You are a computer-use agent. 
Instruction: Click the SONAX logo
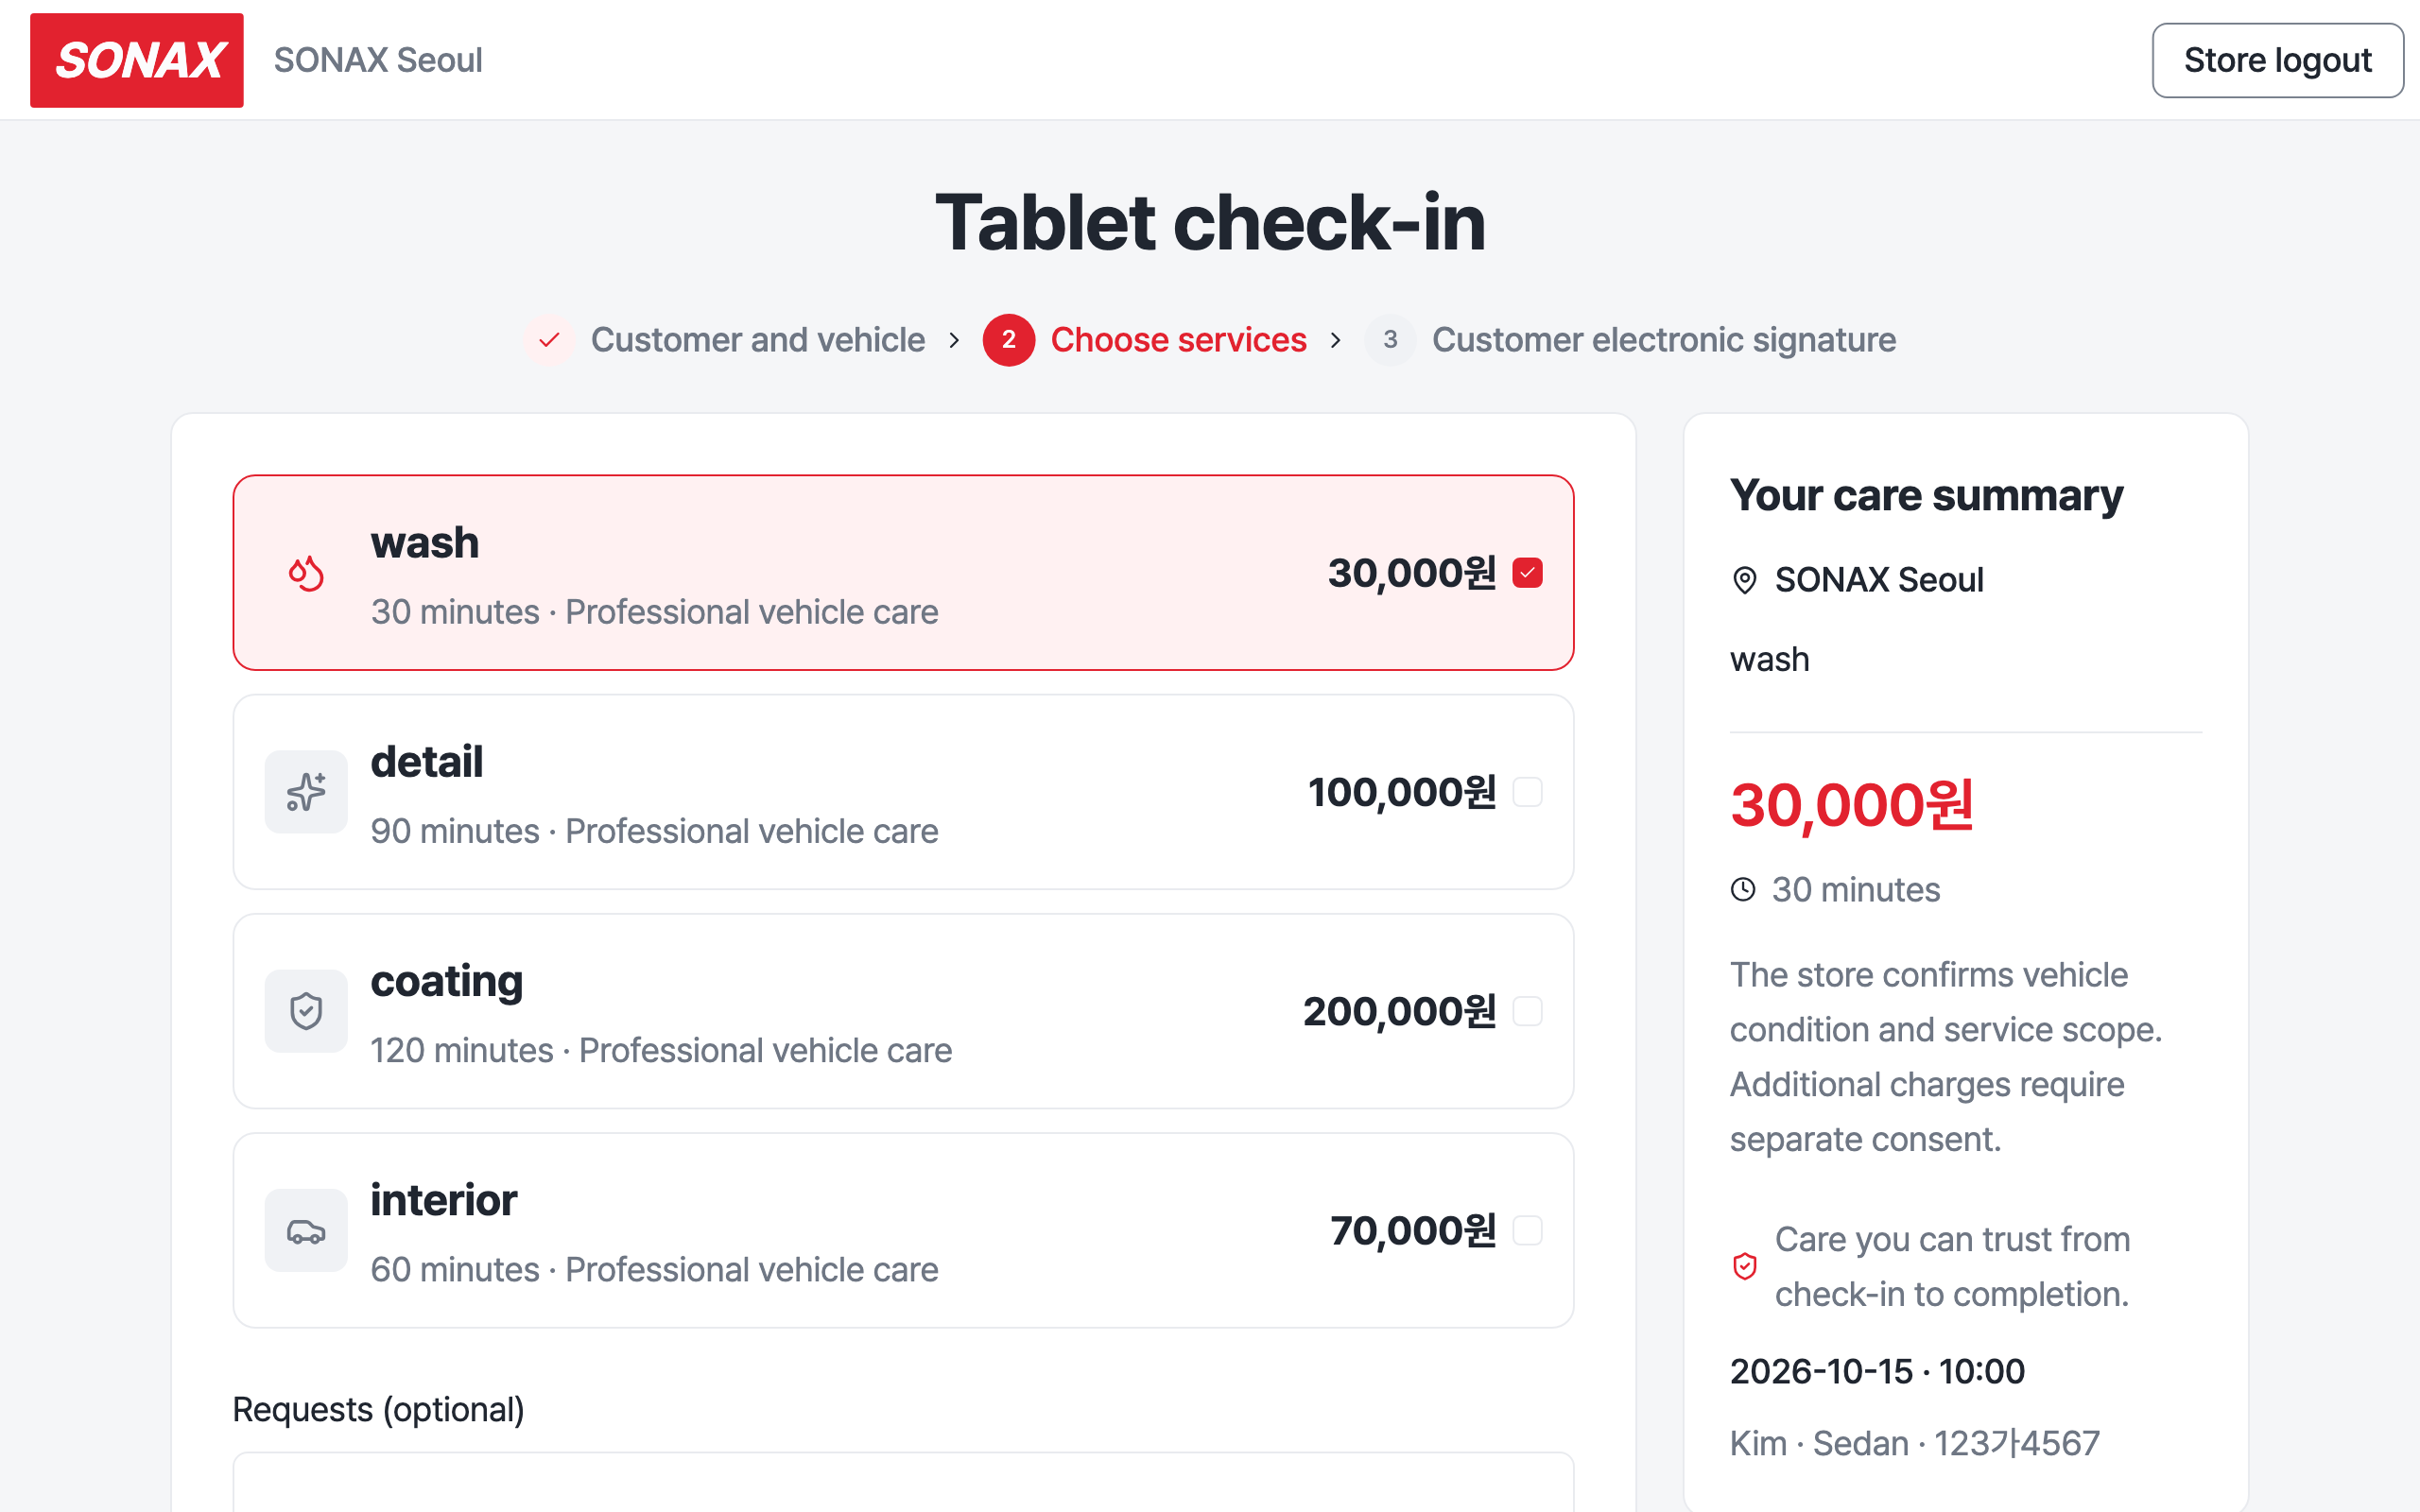(137, 60)
